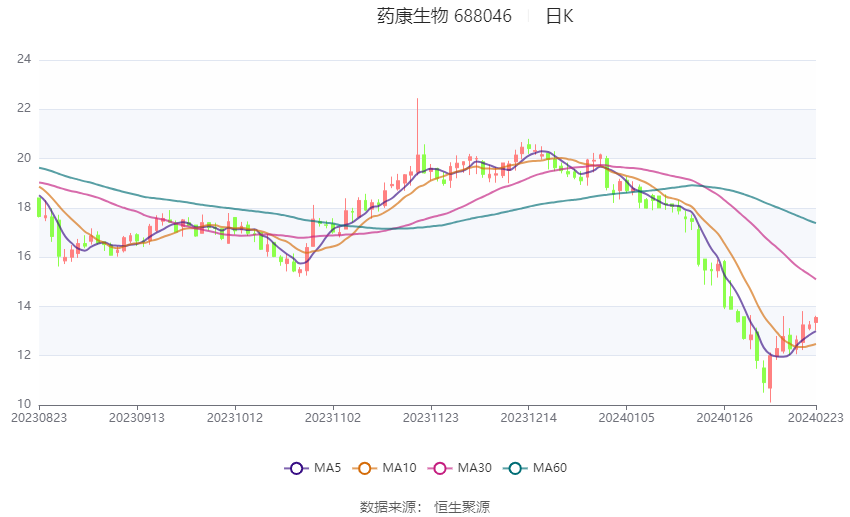Click the chart title 药康生物 688046
Screen dimensions: 850x517
click(444, 16)
